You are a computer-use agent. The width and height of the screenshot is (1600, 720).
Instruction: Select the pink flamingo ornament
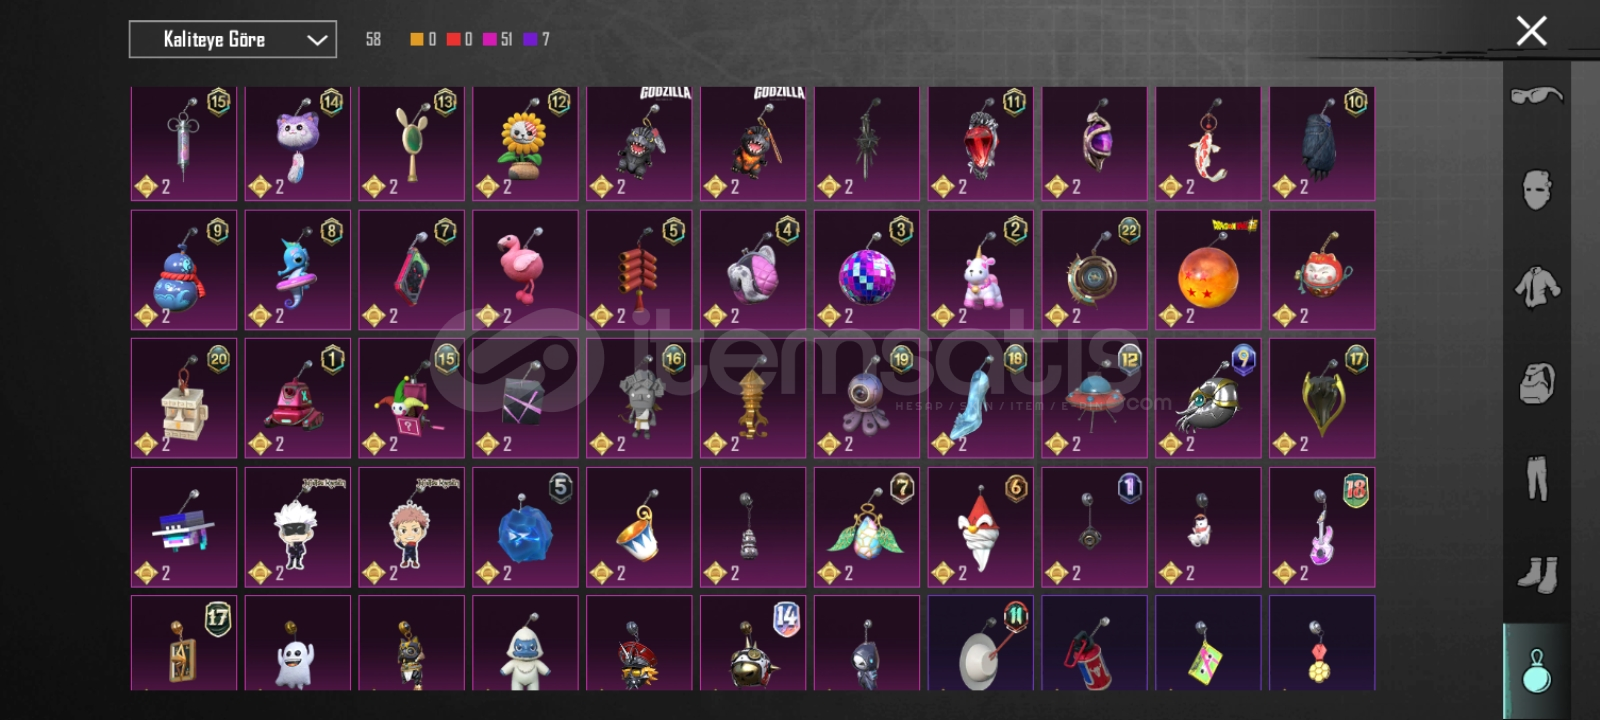pos(525,270)
